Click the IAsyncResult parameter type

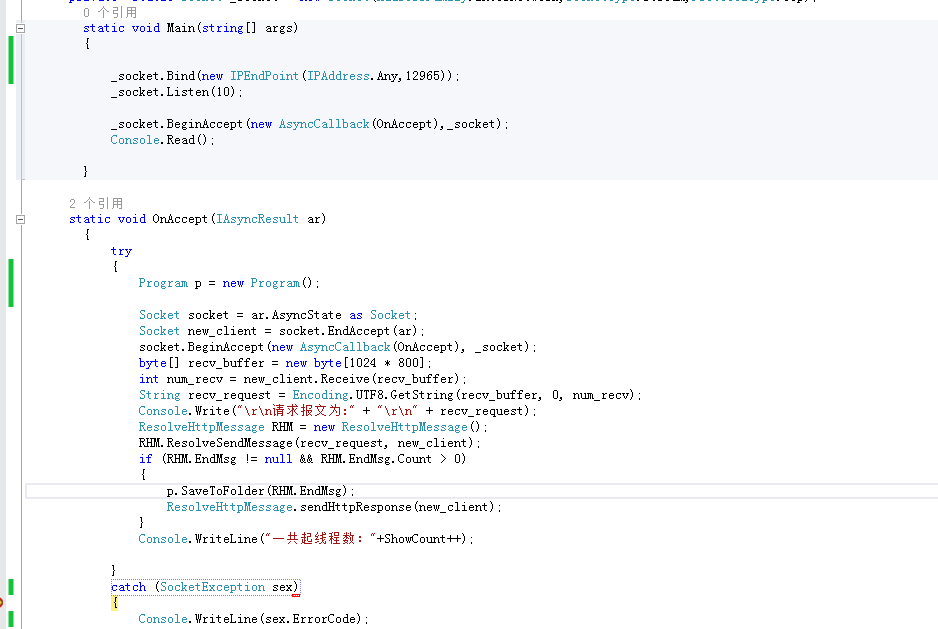click(258, 219)
